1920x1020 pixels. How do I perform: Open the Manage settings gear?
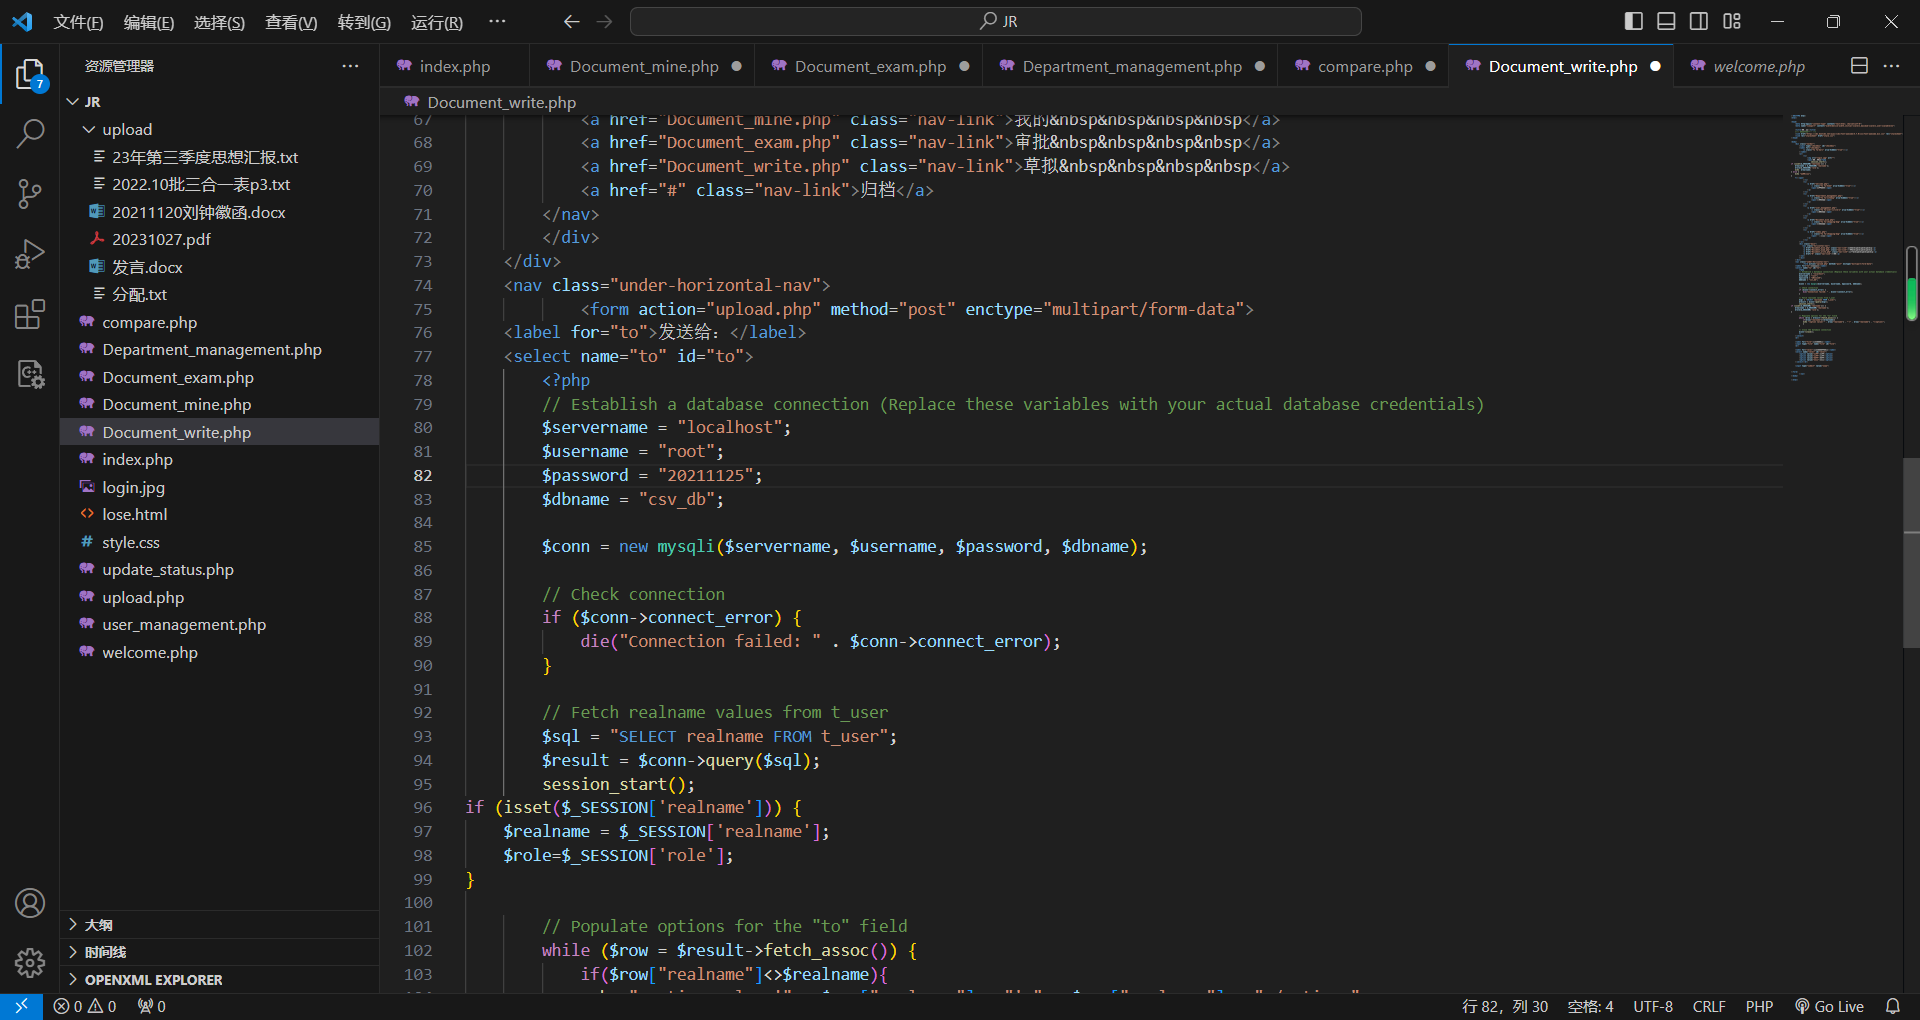30,962
